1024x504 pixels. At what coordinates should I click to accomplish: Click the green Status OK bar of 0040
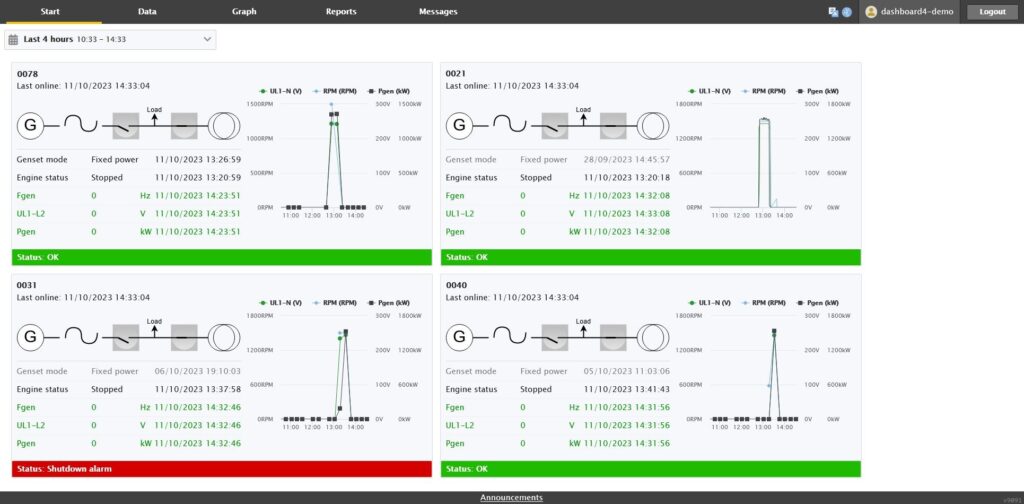point(650,469)
